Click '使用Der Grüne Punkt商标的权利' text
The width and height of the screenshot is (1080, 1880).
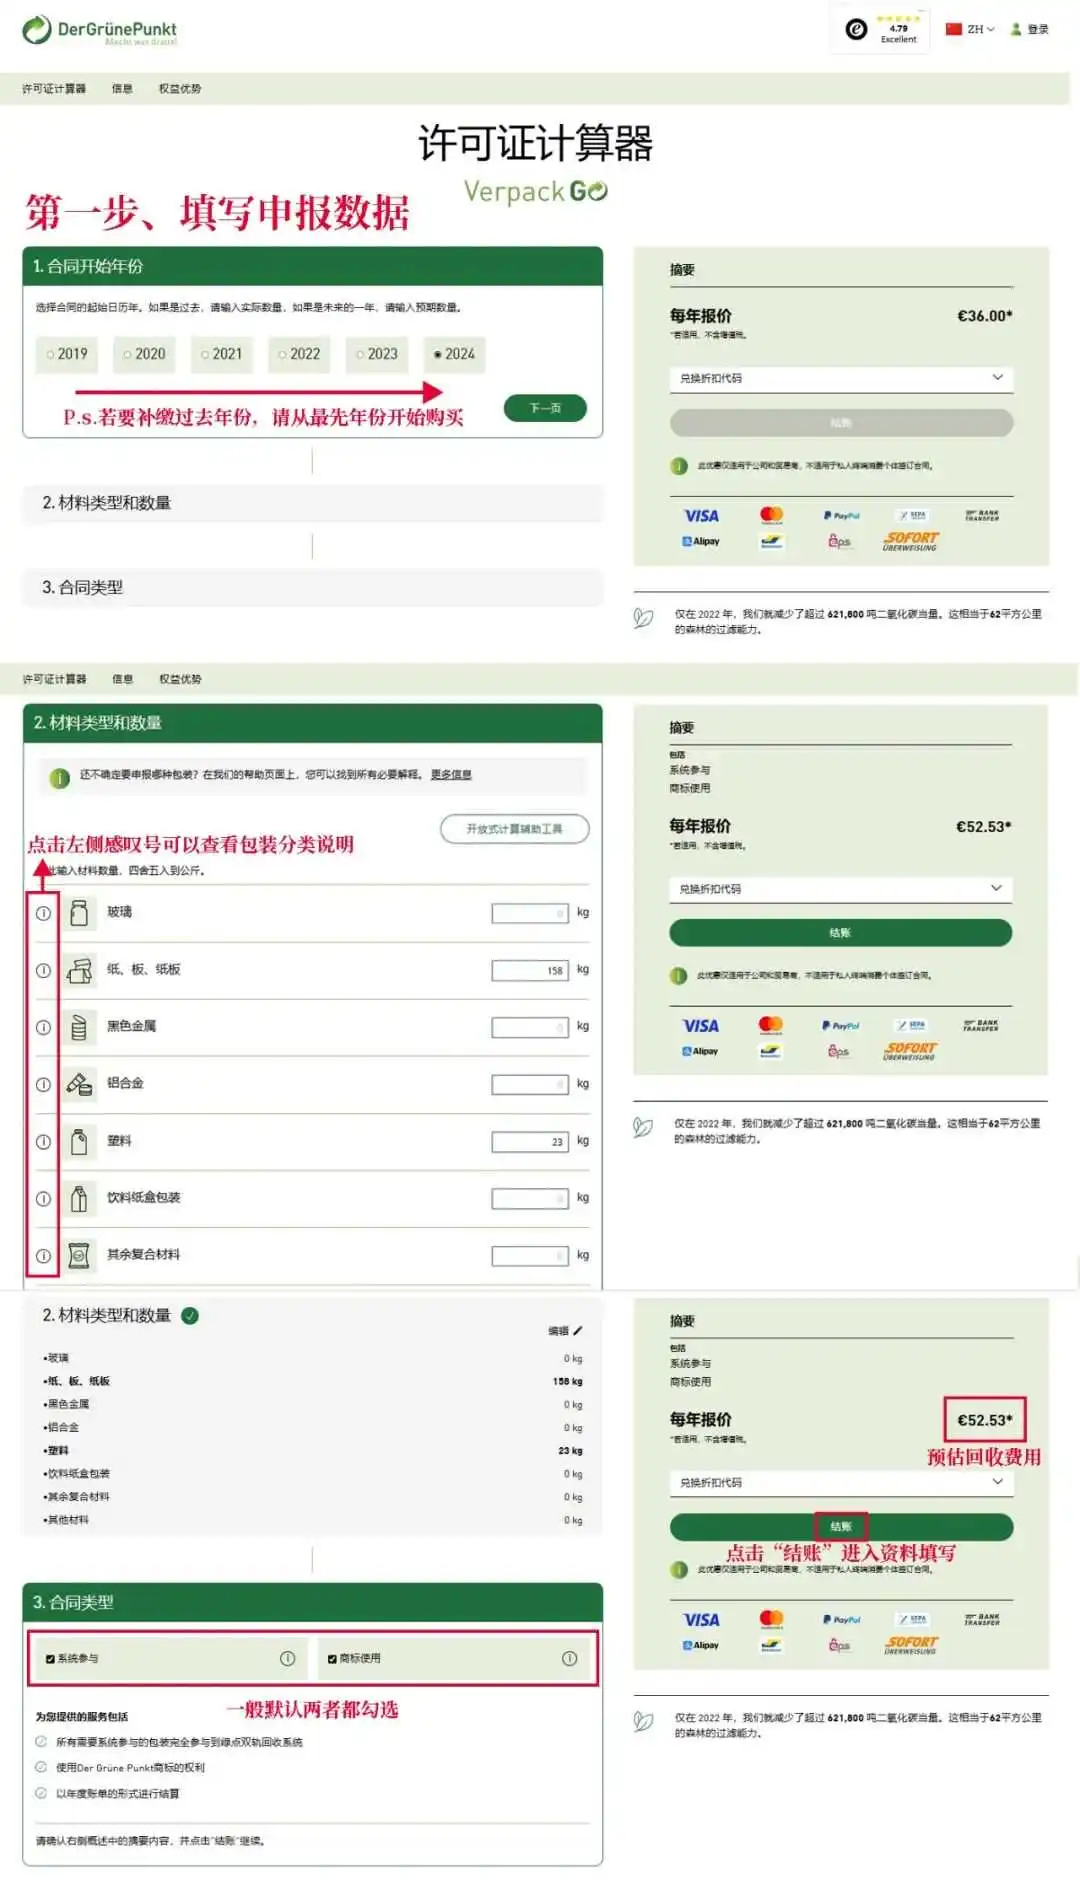tap(130, 1767)
